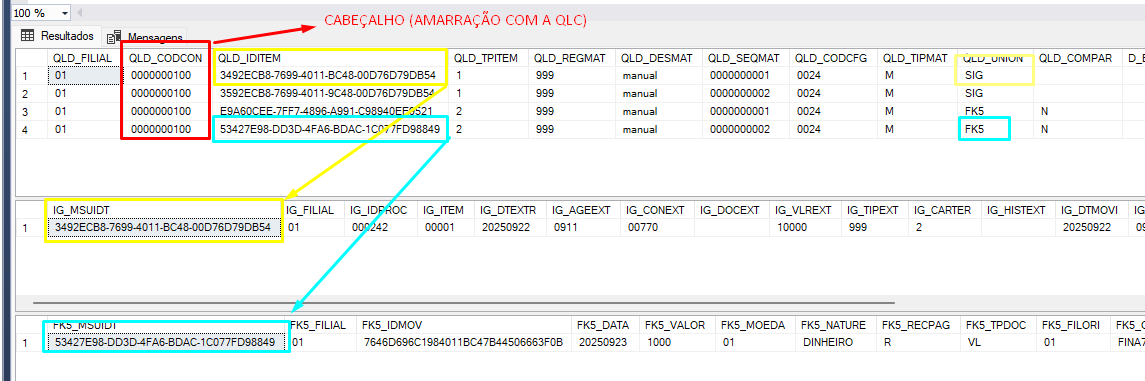1145x381 pixels.
Task: Switch to the Resultados tab
Action: click(58, 36)
